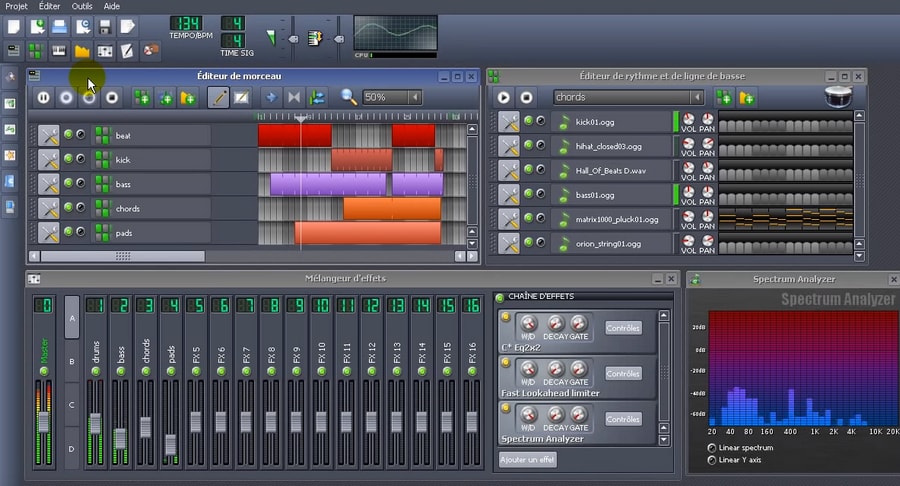This screenshot has height=486, width=900.
Task: Open the 50% zoom dropdown
Action: click(x=415, y=98)
